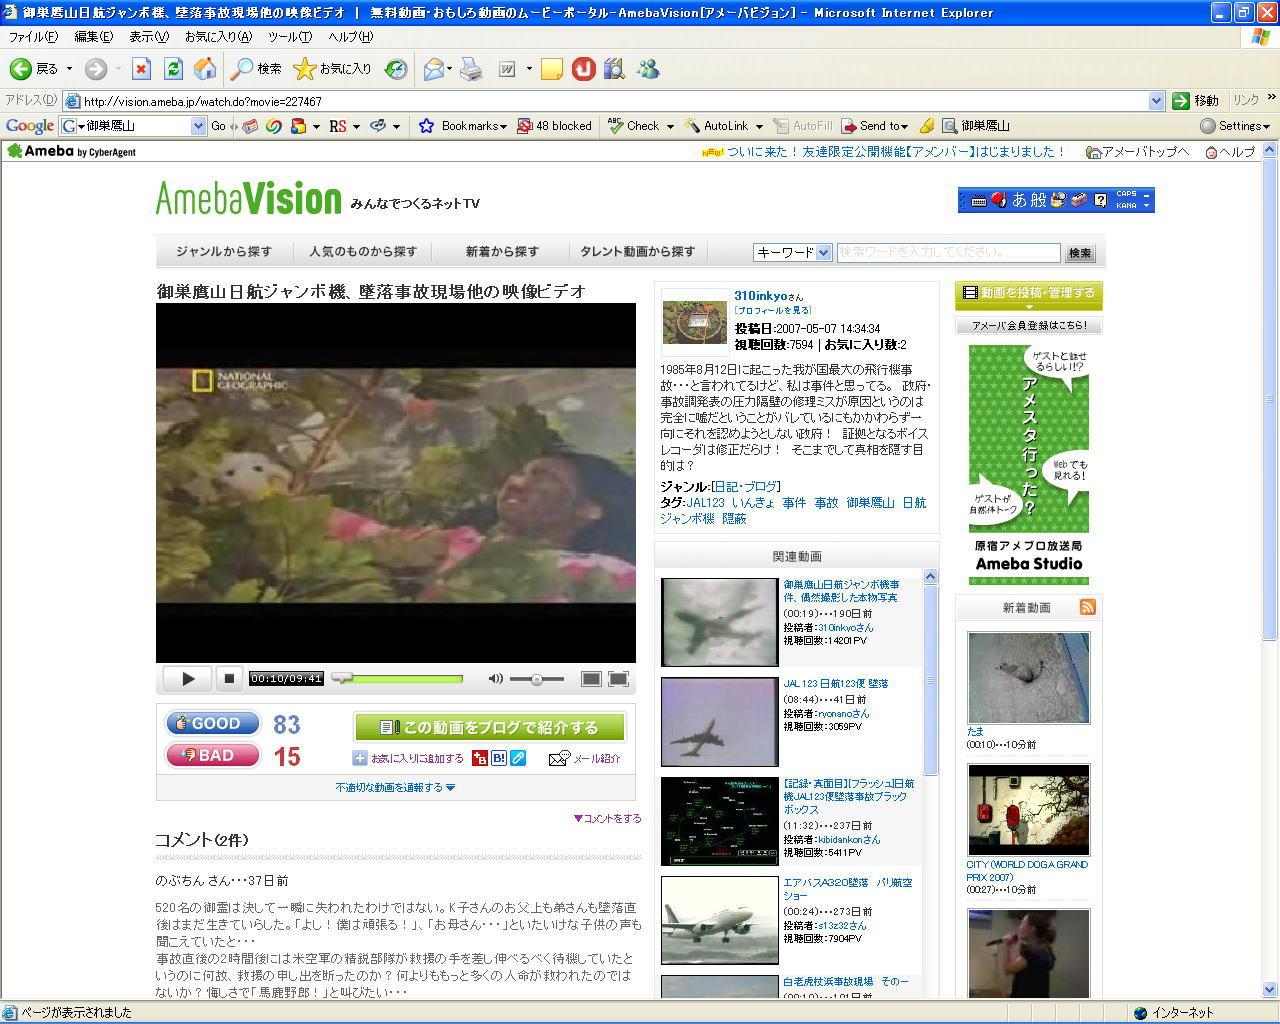Open the ヘルプ(H) menu
Image resolution: width=1280 pixels, height=1024 pixels.
pos(350,37)
